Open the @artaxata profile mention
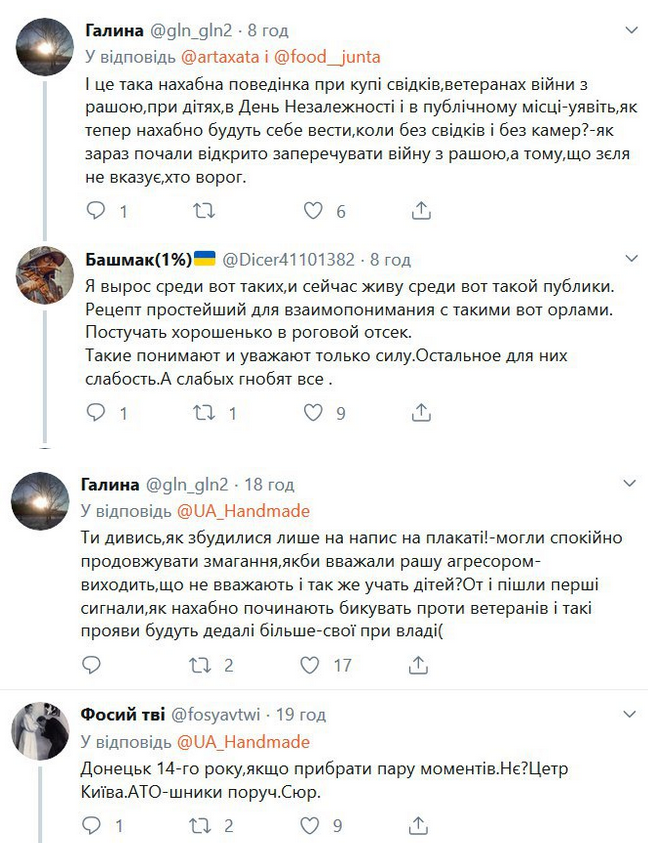The width and height of the screenshot is (648, 843). (x=220, y=57)
